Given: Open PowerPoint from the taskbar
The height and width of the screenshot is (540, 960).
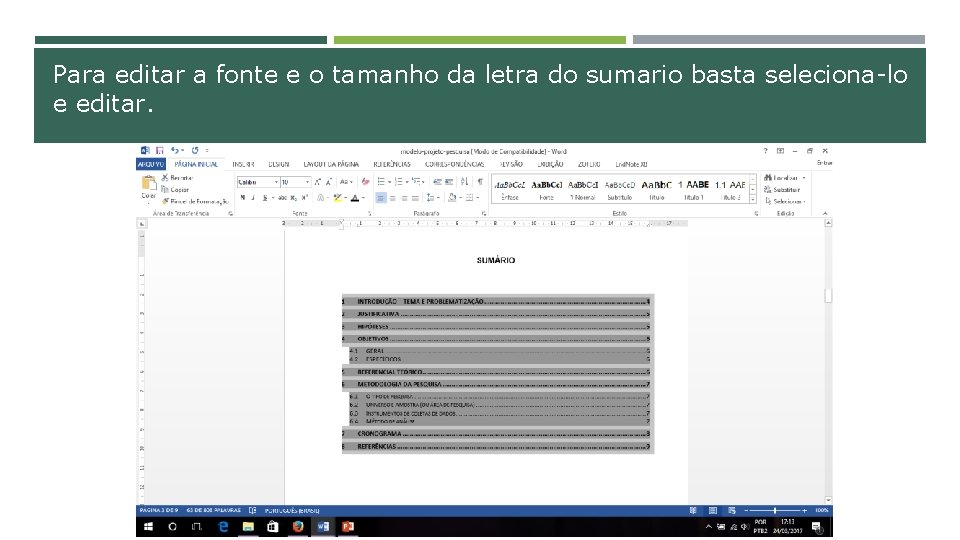Looking at the screenshot, I should click(x=348, y=527).
